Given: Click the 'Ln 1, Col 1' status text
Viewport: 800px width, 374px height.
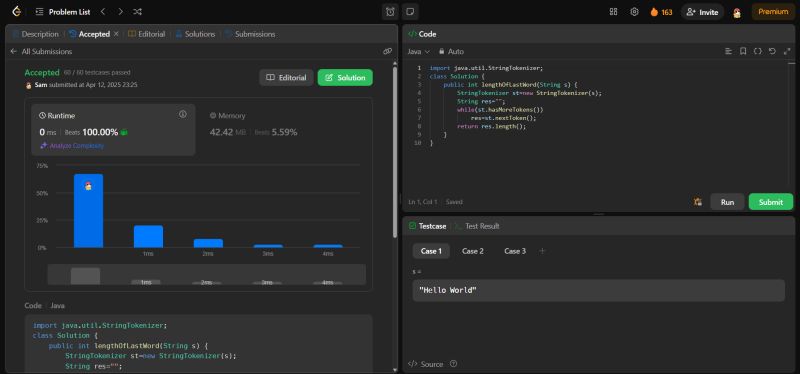Looking at the screenshot, I should pos(422,202).
